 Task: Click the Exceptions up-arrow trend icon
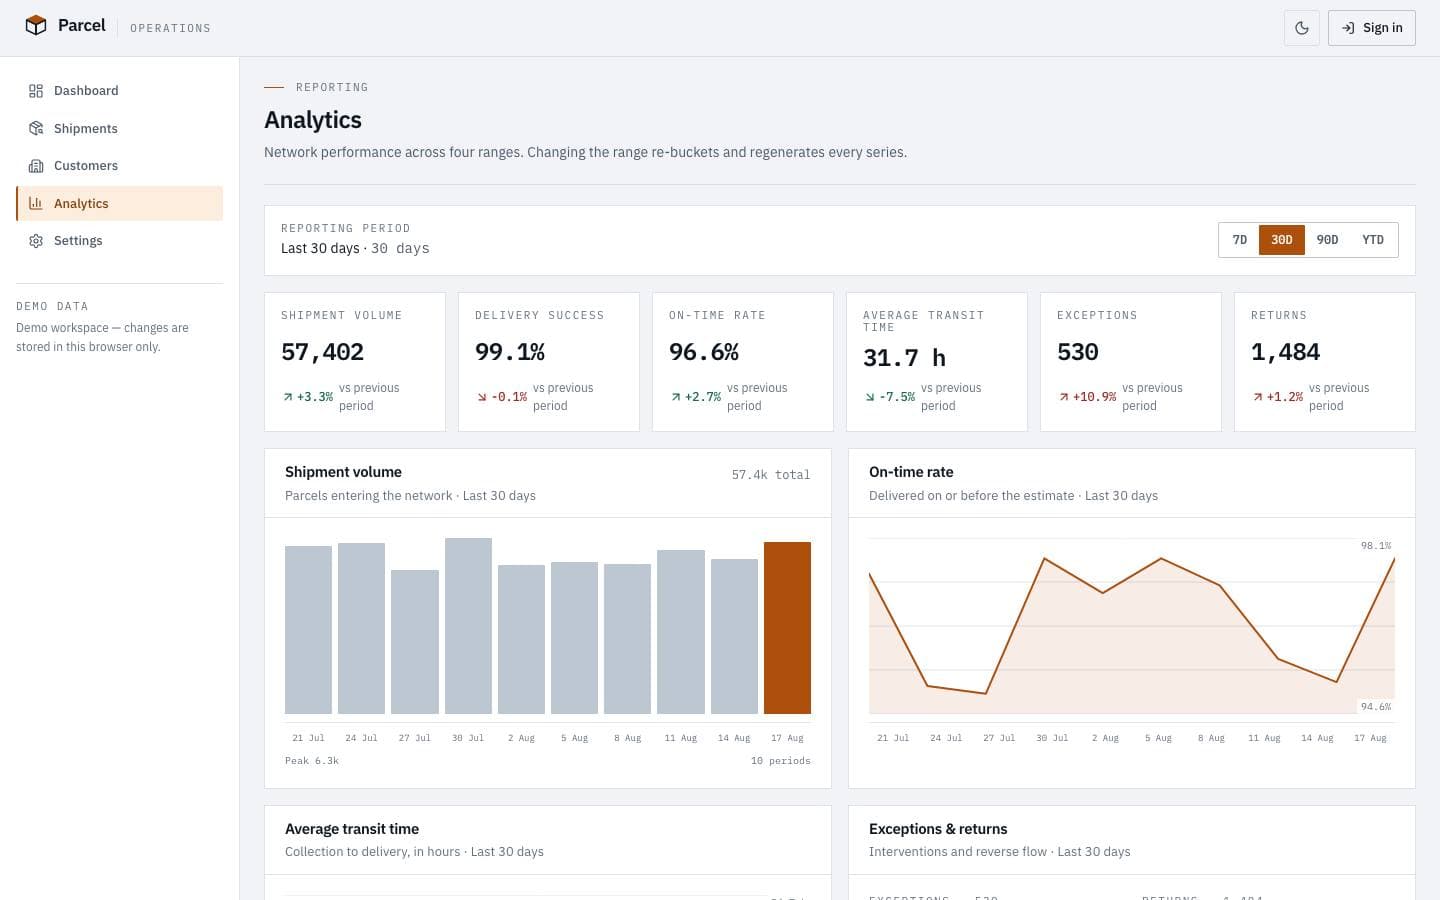tap(1064, 397)
